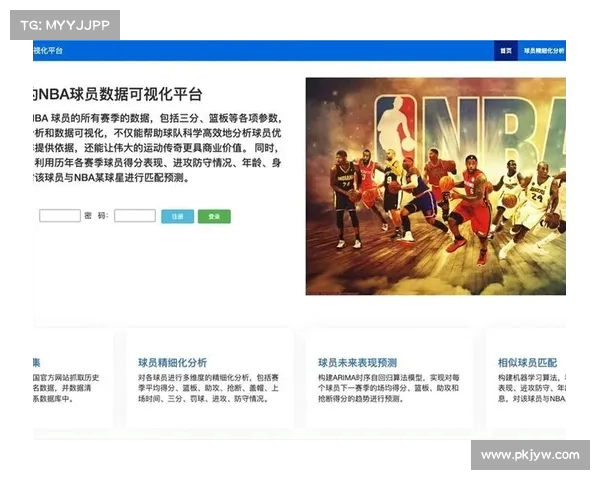The width and height of the screenshot is (600, 480).
Task: Open the 首页 navigation tab
Action: [506, 51]
